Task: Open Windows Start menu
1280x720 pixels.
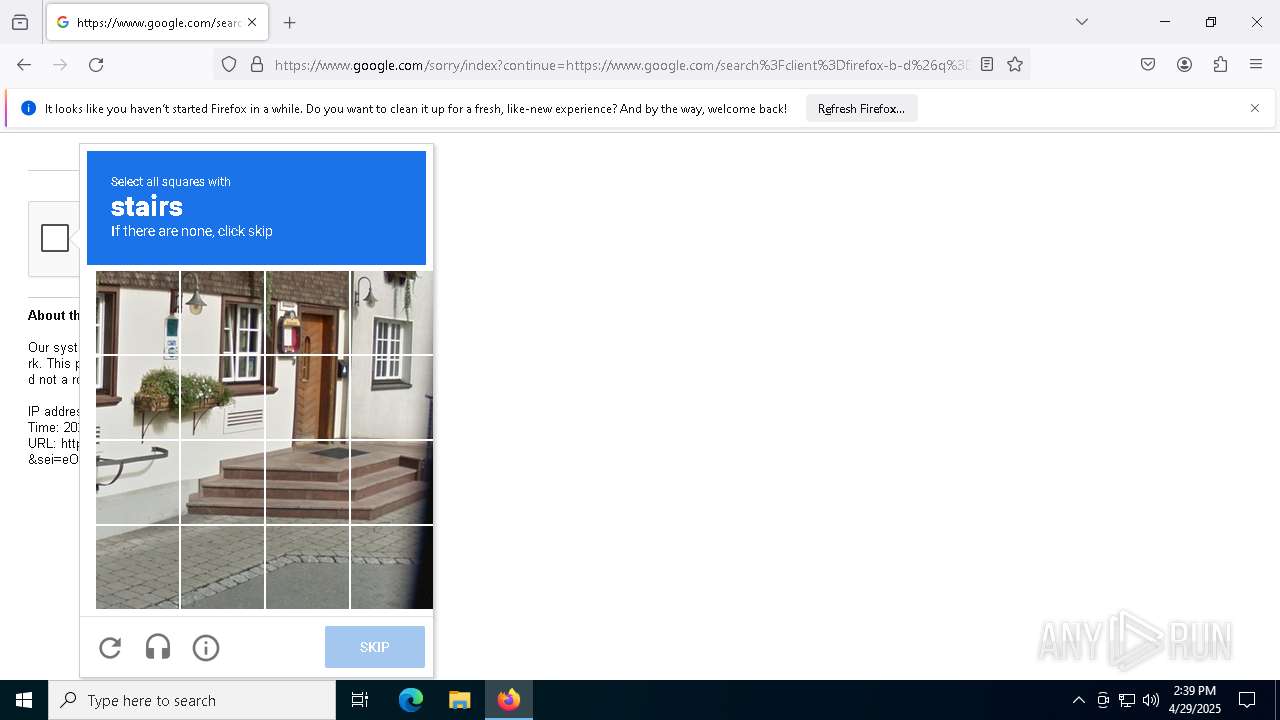Action: (x=24, y=700)
